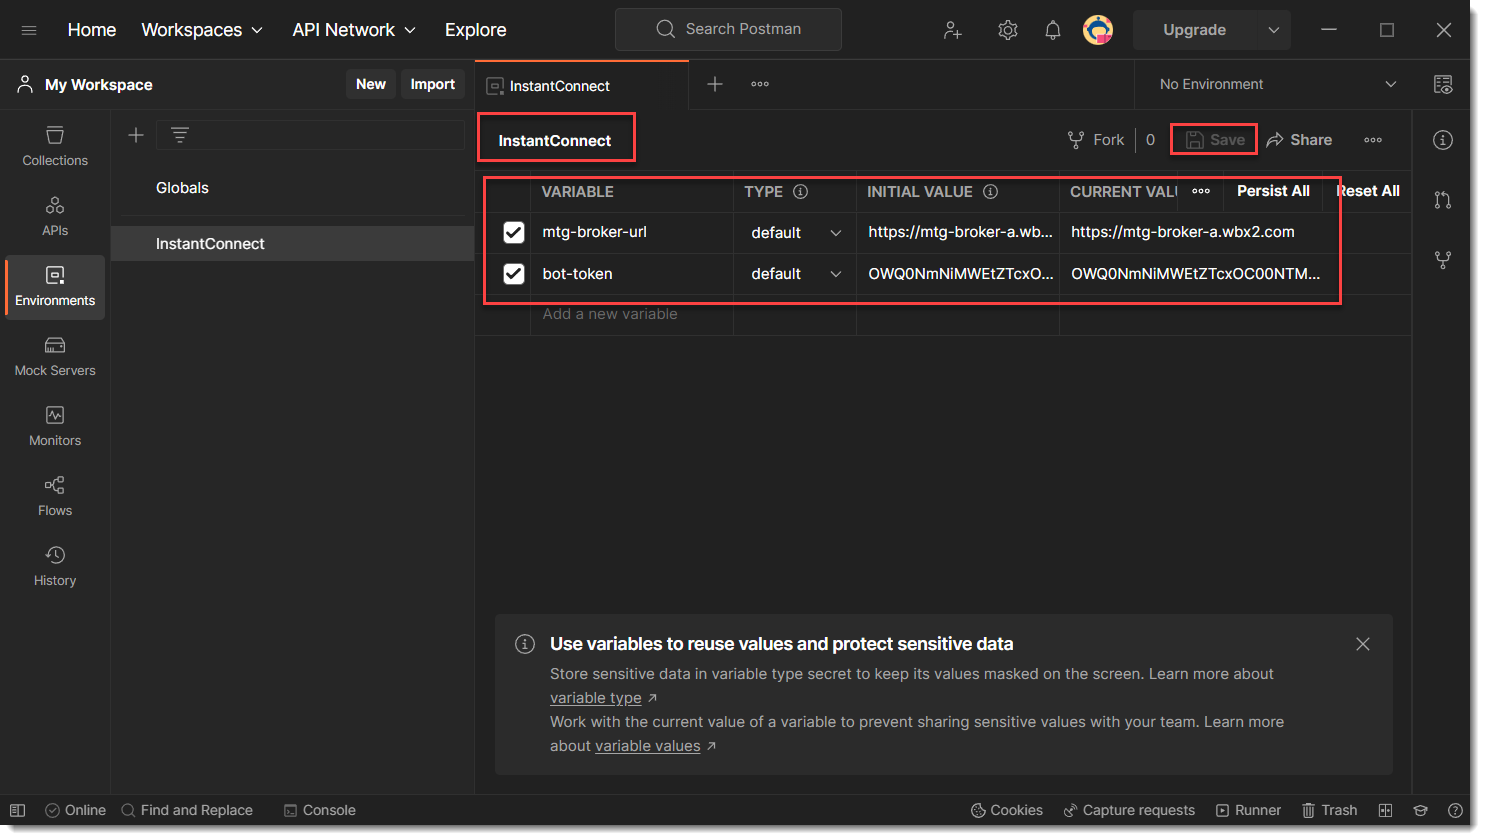This screenshot has width=1485, height=840.
Task: Open the No Environment selector
Action: 1277,84
